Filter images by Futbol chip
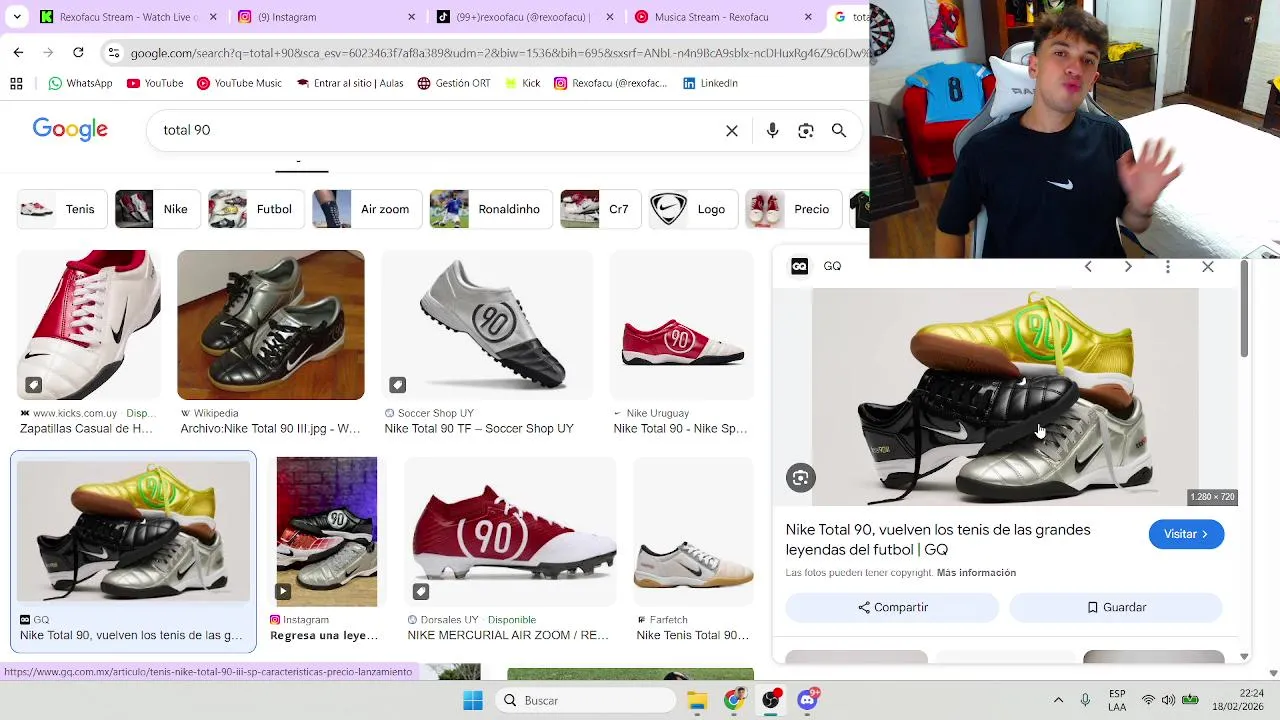This screenshot has width=1280, height=720. click(255, 209)
